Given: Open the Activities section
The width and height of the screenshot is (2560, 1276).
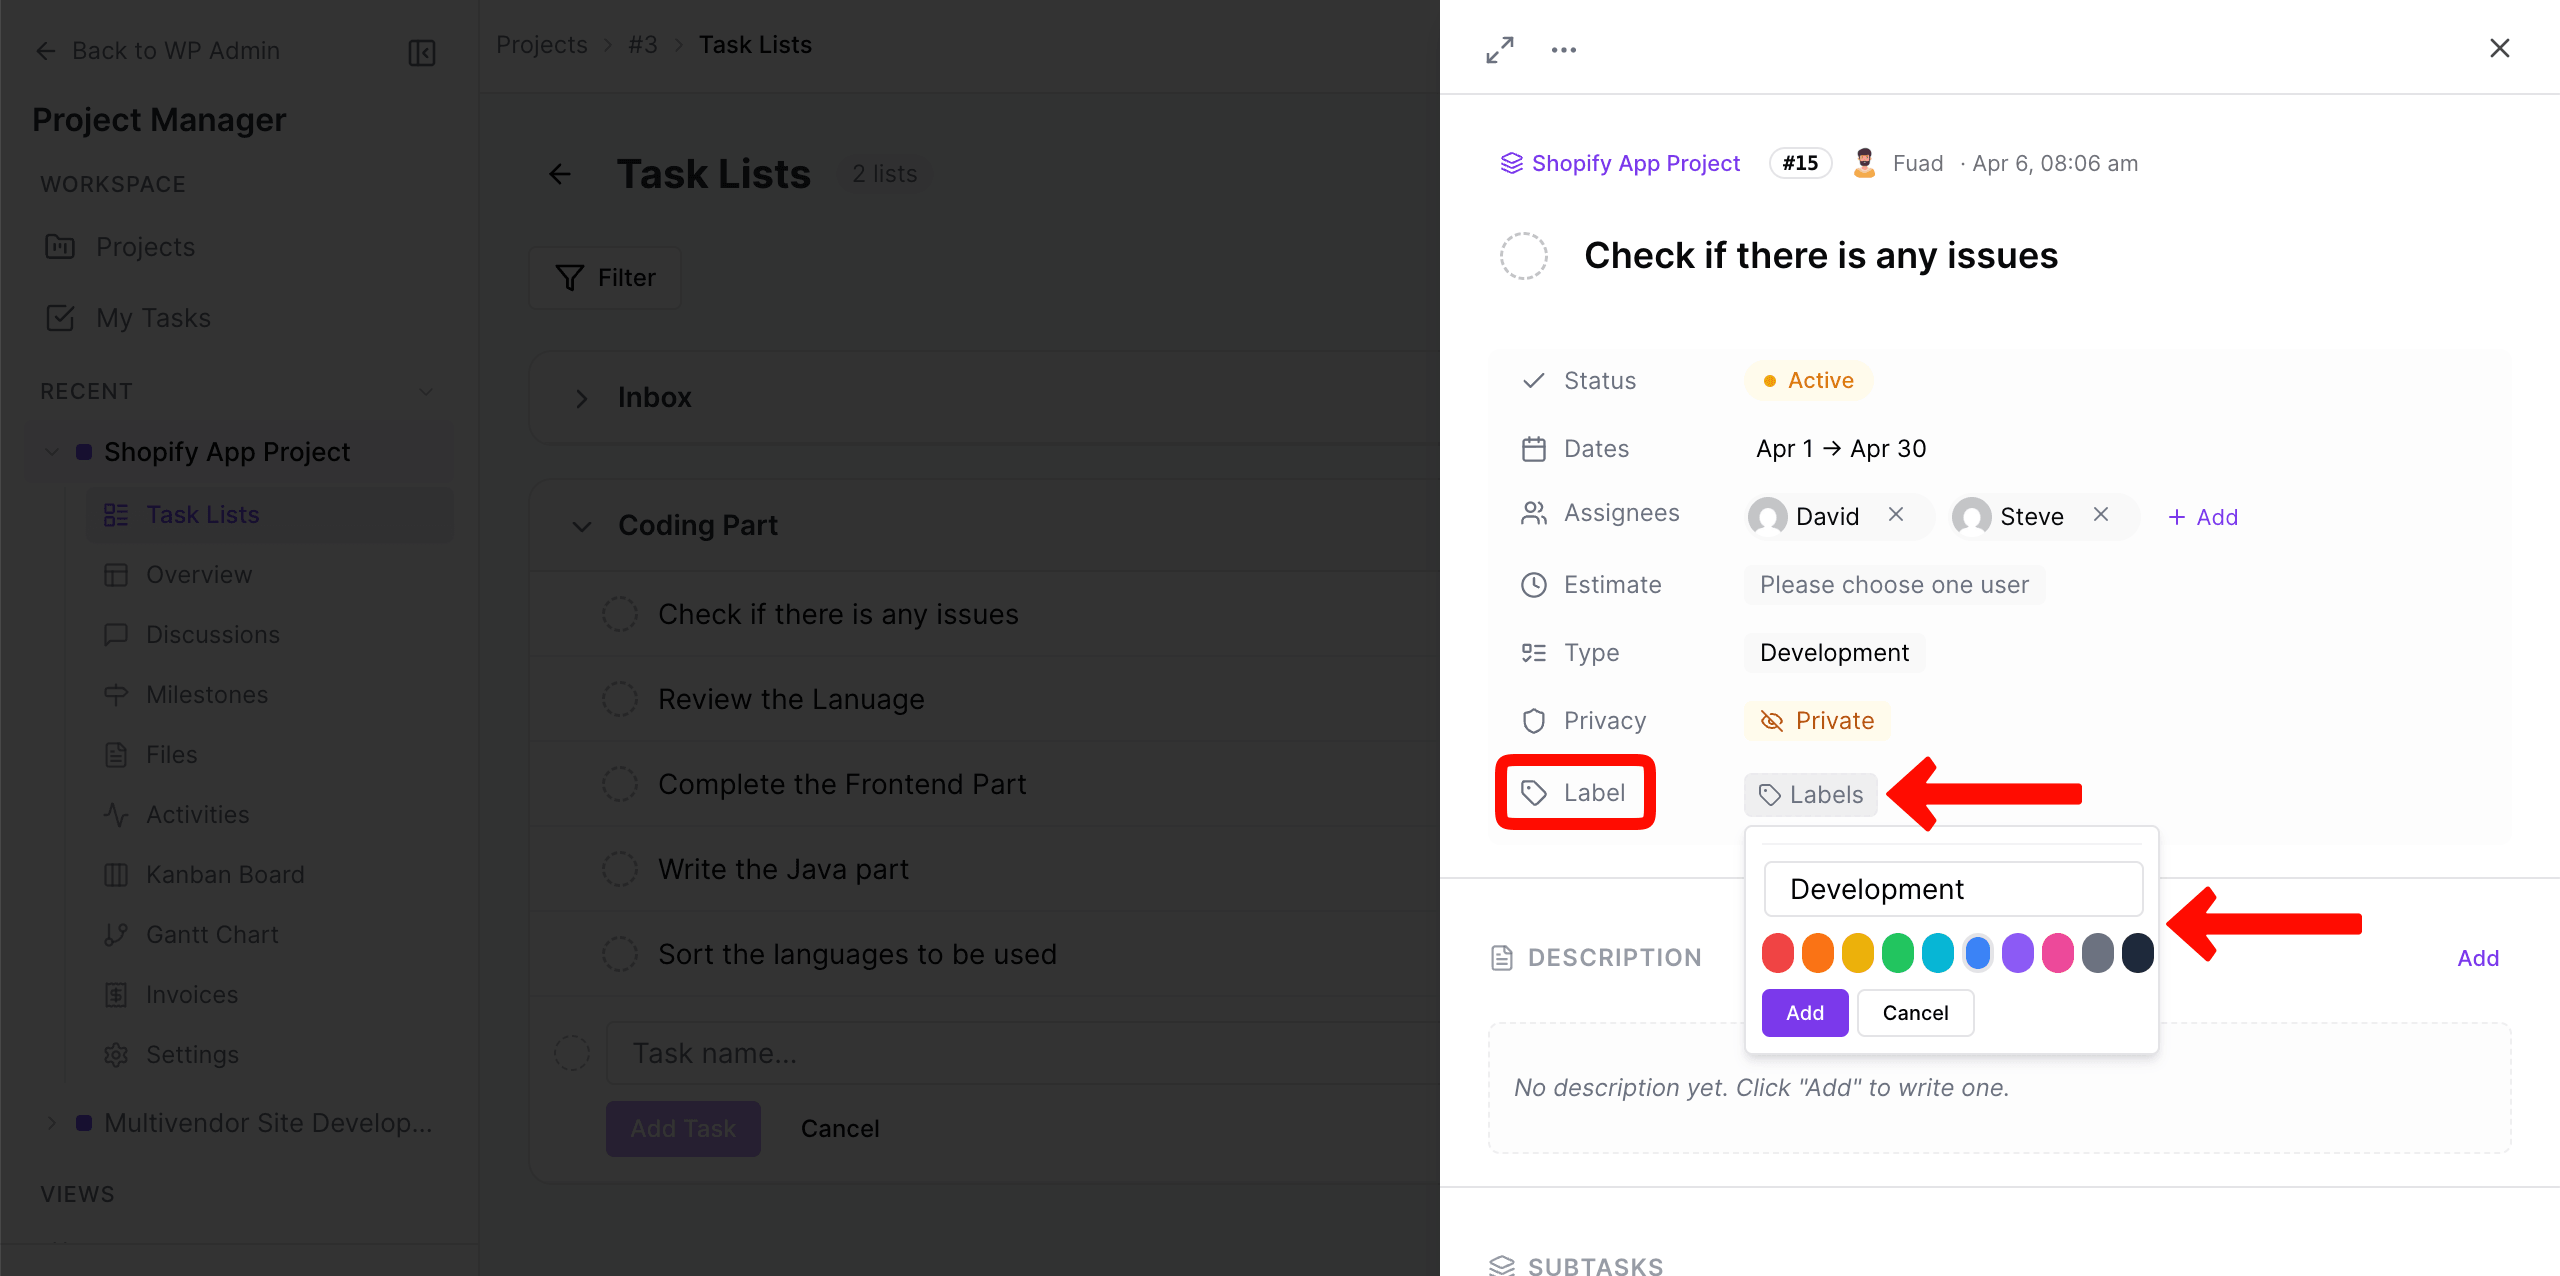Looking at the screenshot, I should click(x=198, y=814).
